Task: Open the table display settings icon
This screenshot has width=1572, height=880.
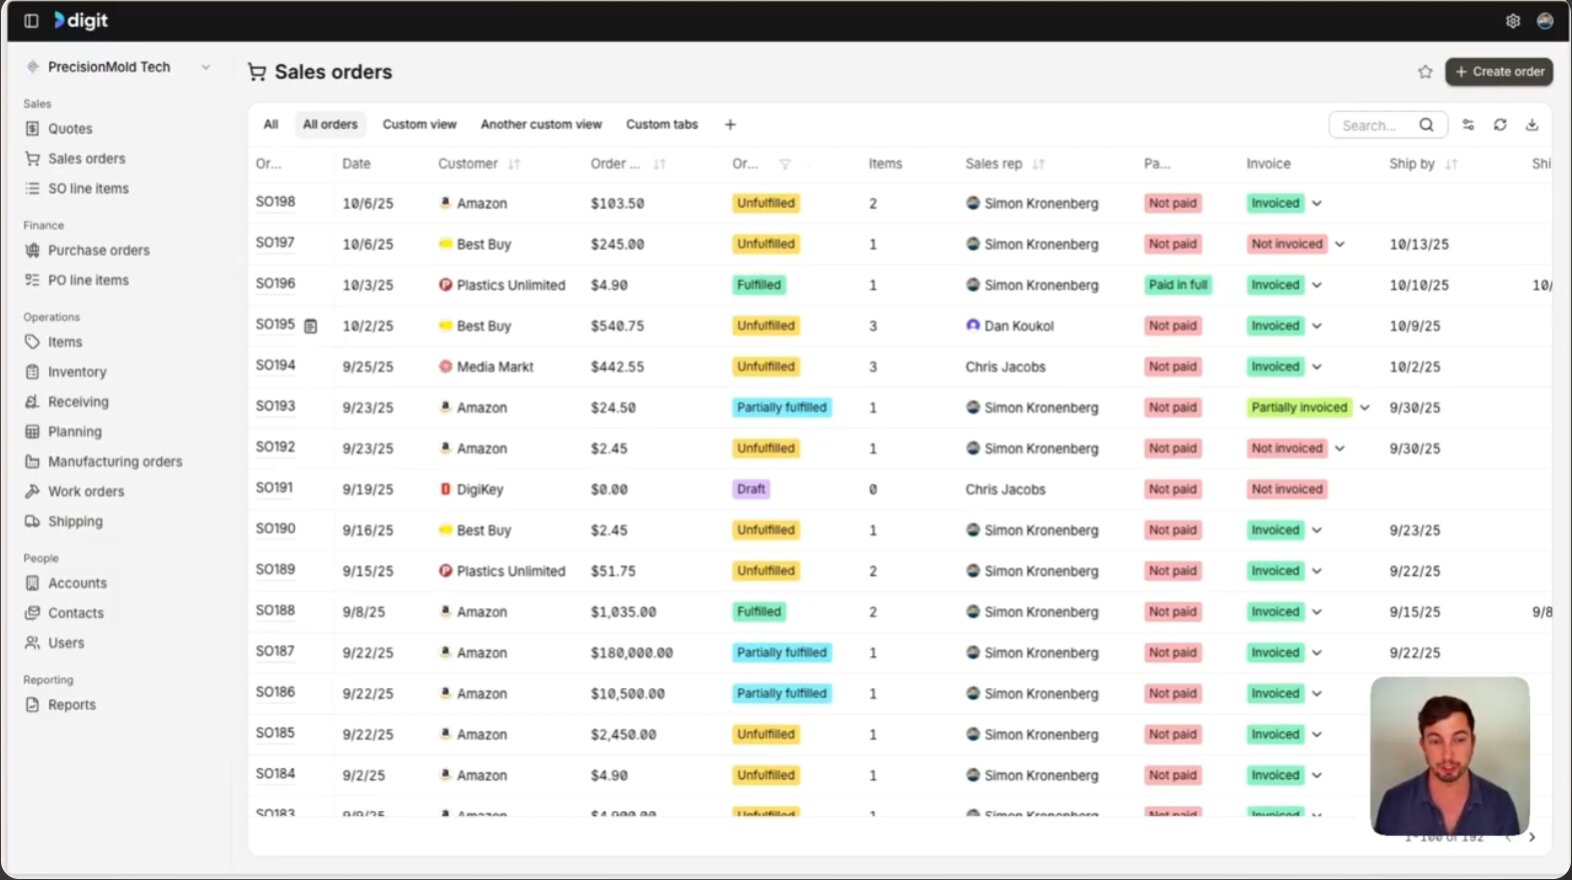Action: point(1468,125)
